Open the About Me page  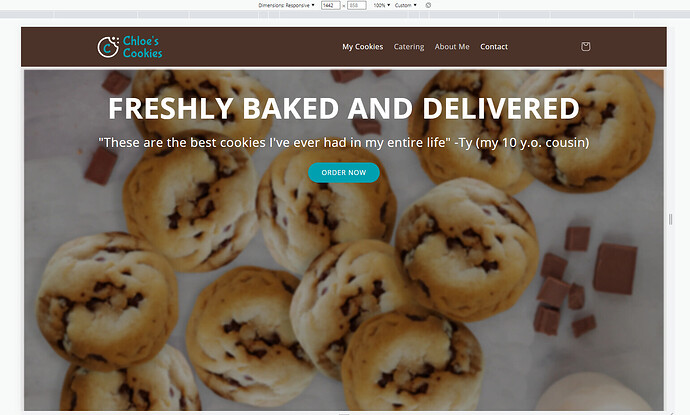[x=452, y=47]
